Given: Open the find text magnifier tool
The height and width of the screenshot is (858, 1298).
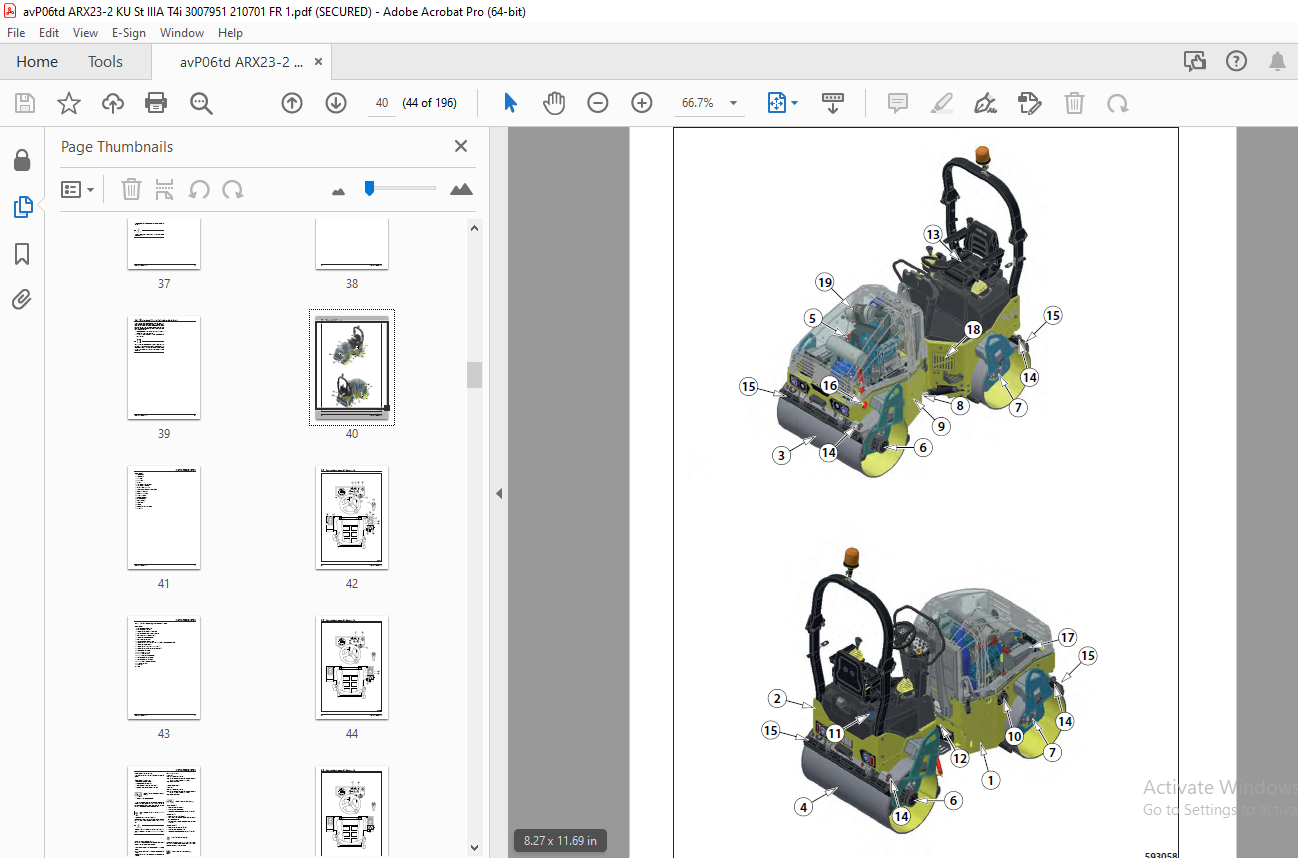Looking at the screenshot, I should point(201,103).
